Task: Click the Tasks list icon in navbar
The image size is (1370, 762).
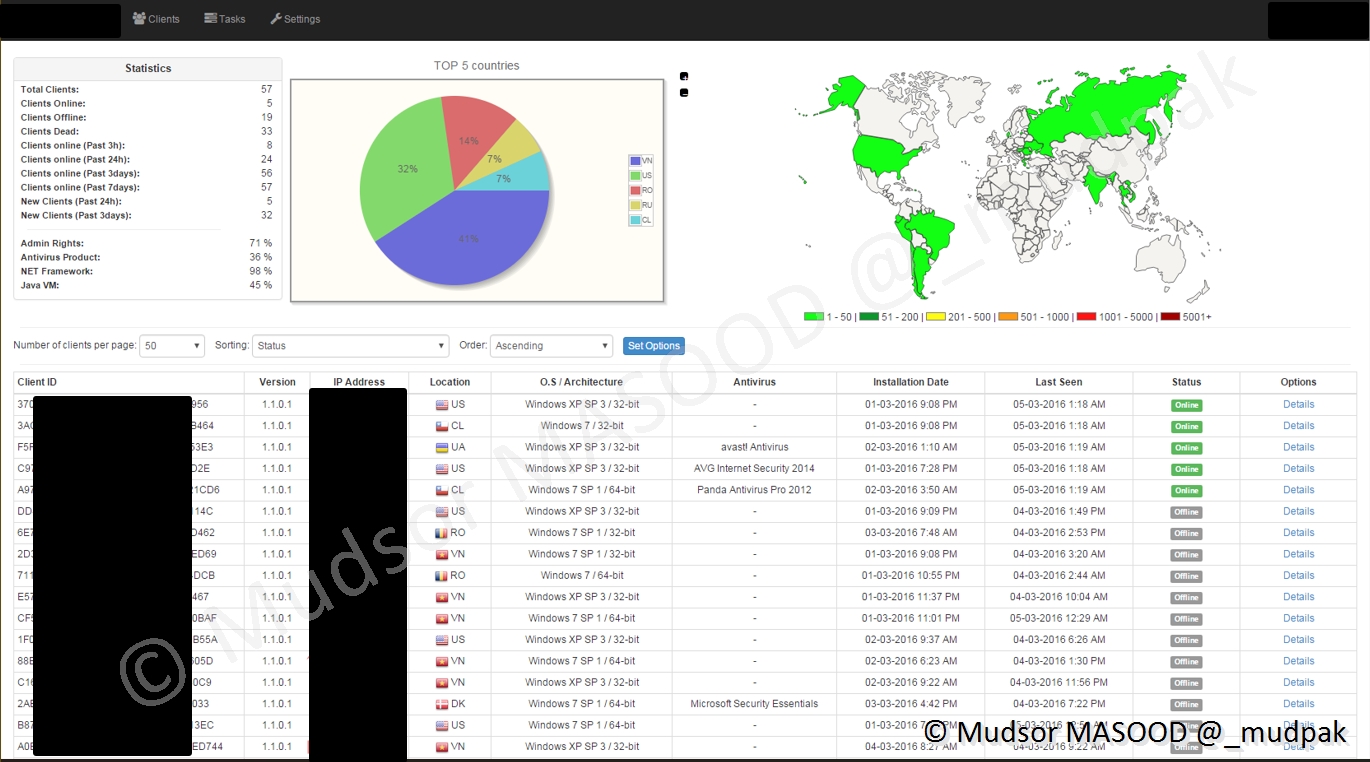Action: [210, 19]
